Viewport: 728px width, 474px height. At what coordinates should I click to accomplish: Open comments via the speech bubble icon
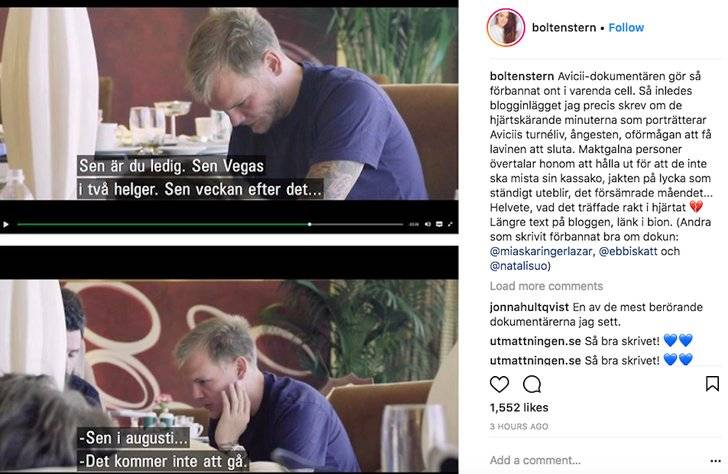532,384
